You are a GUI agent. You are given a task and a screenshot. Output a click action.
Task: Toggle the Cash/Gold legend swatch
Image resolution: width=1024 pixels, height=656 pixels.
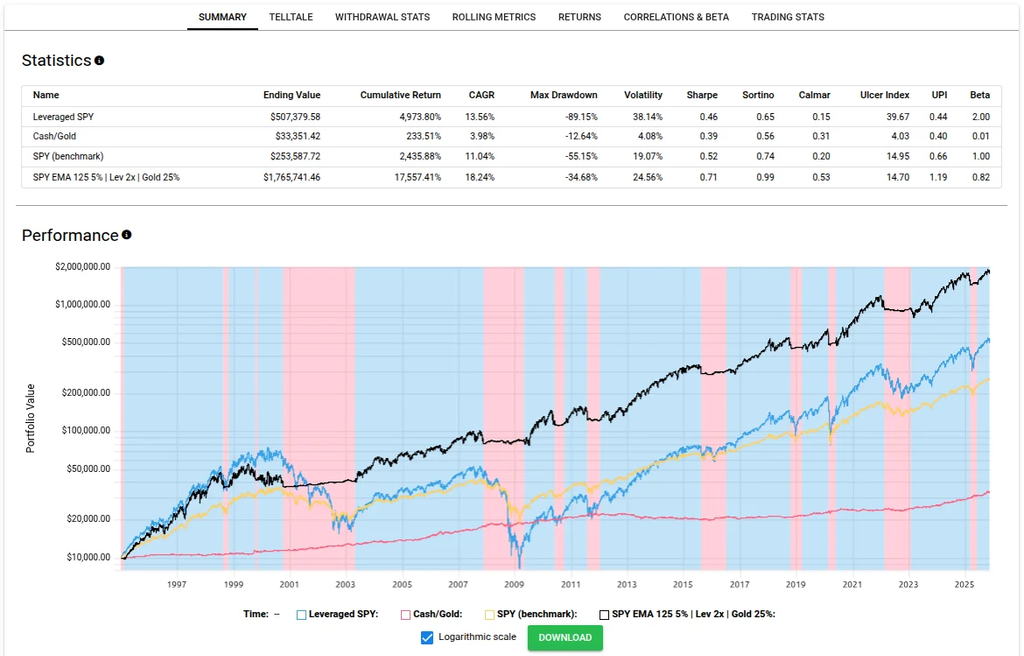406,615
